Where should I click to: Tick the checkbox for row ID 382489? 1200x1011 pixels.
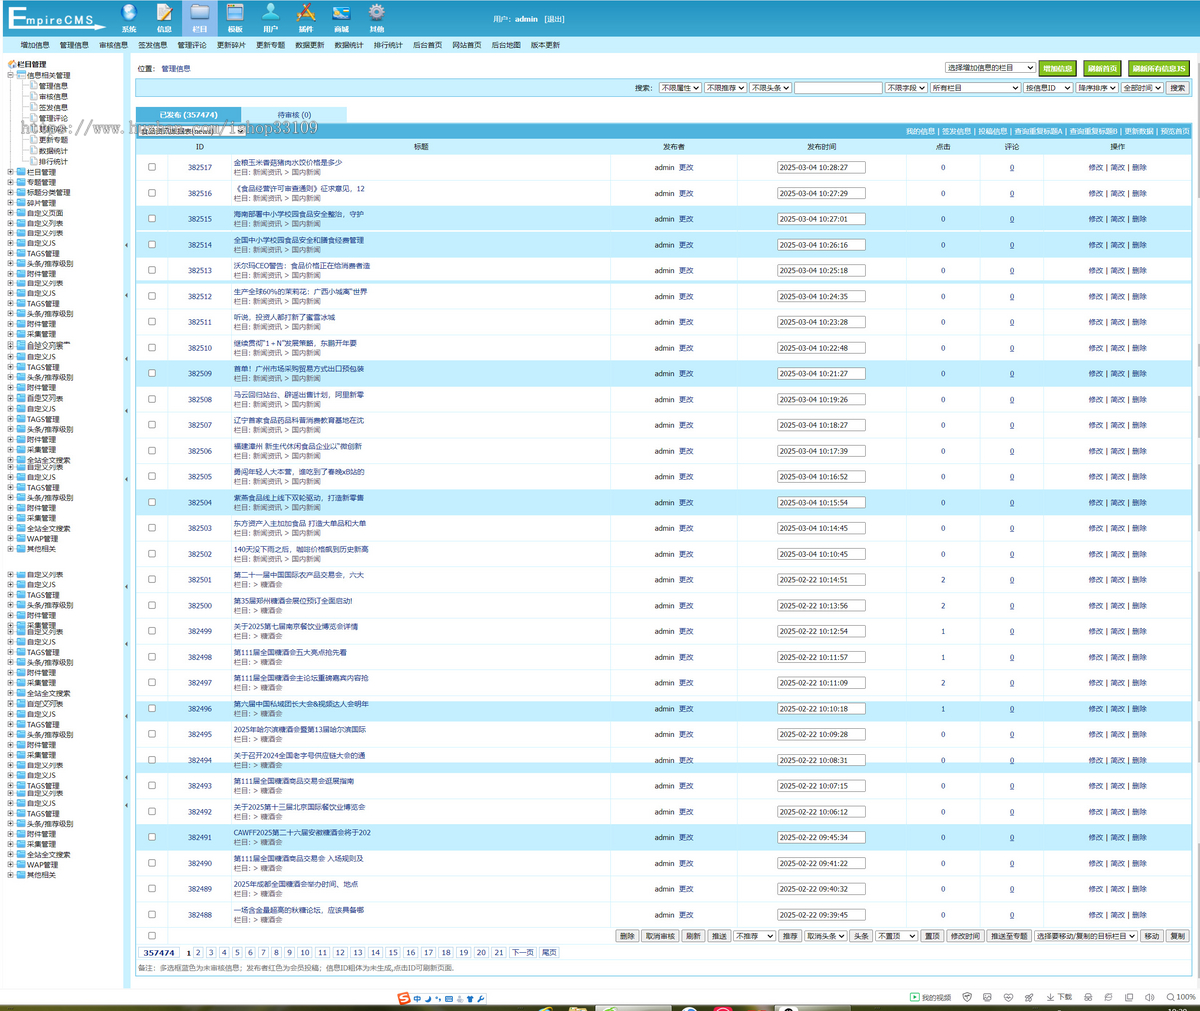coord(152,888)
